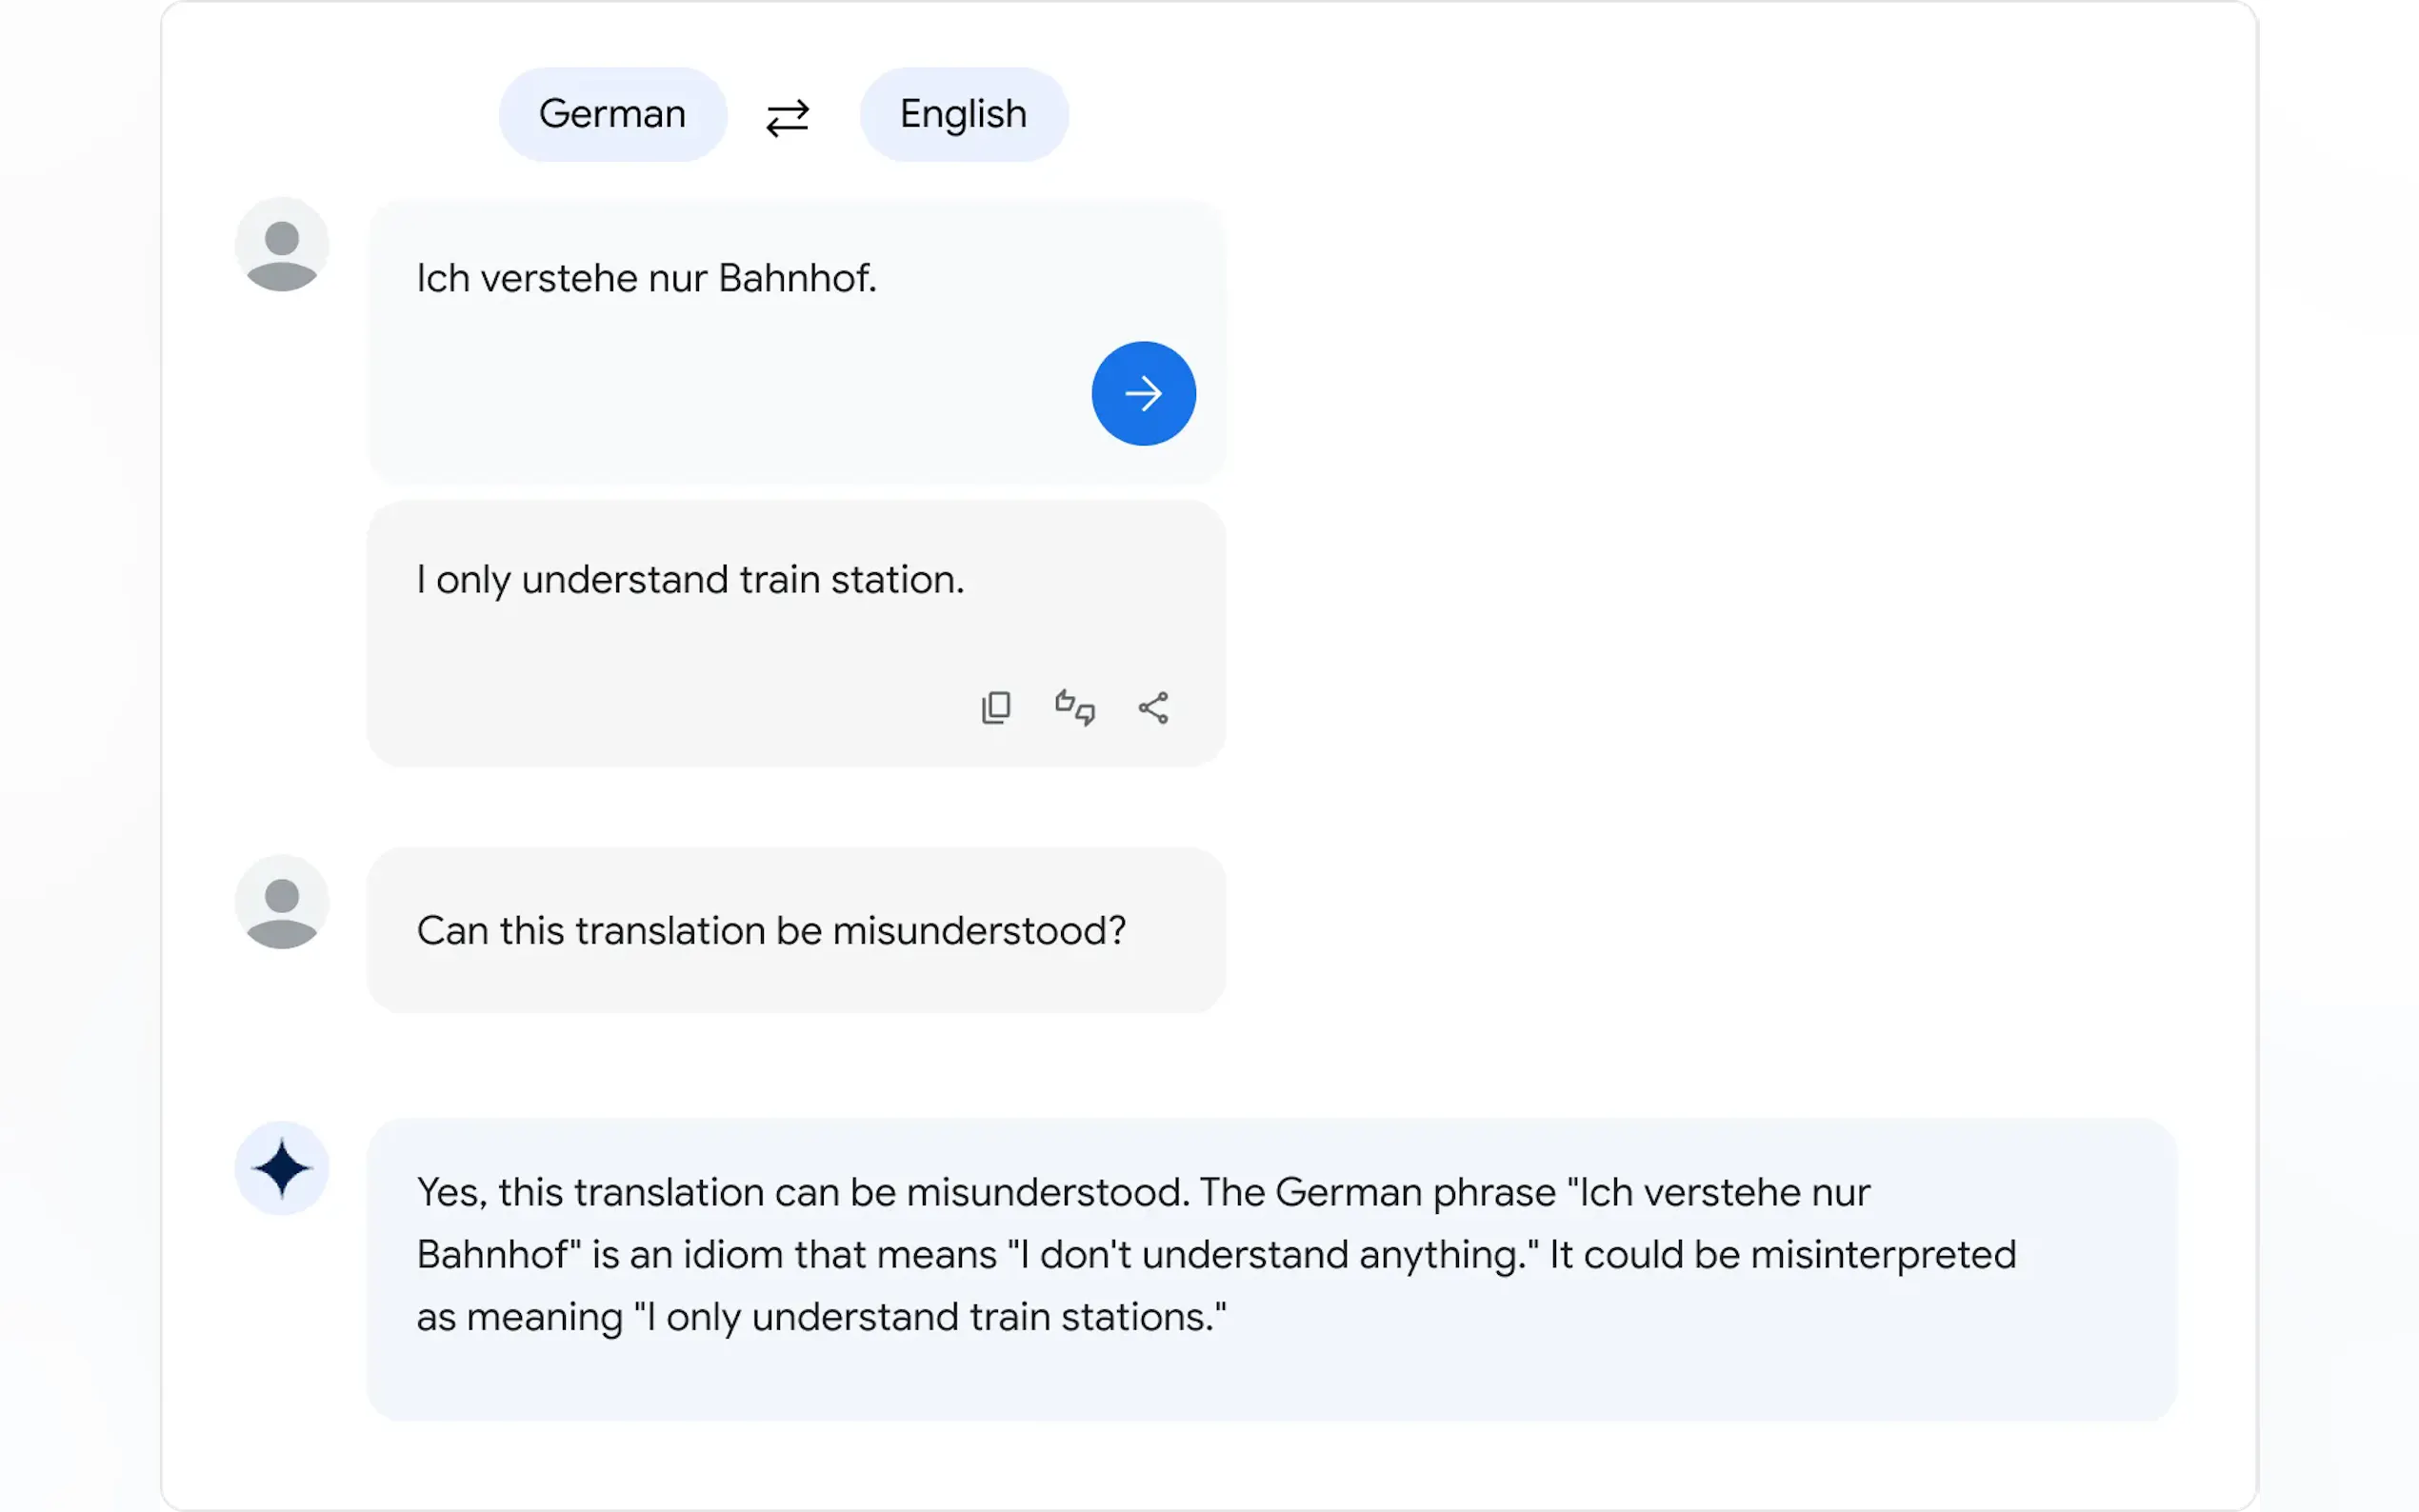Click the "I only understand train station." translation
Screen dimensions: 2419x1512
(x=690, y=580)
